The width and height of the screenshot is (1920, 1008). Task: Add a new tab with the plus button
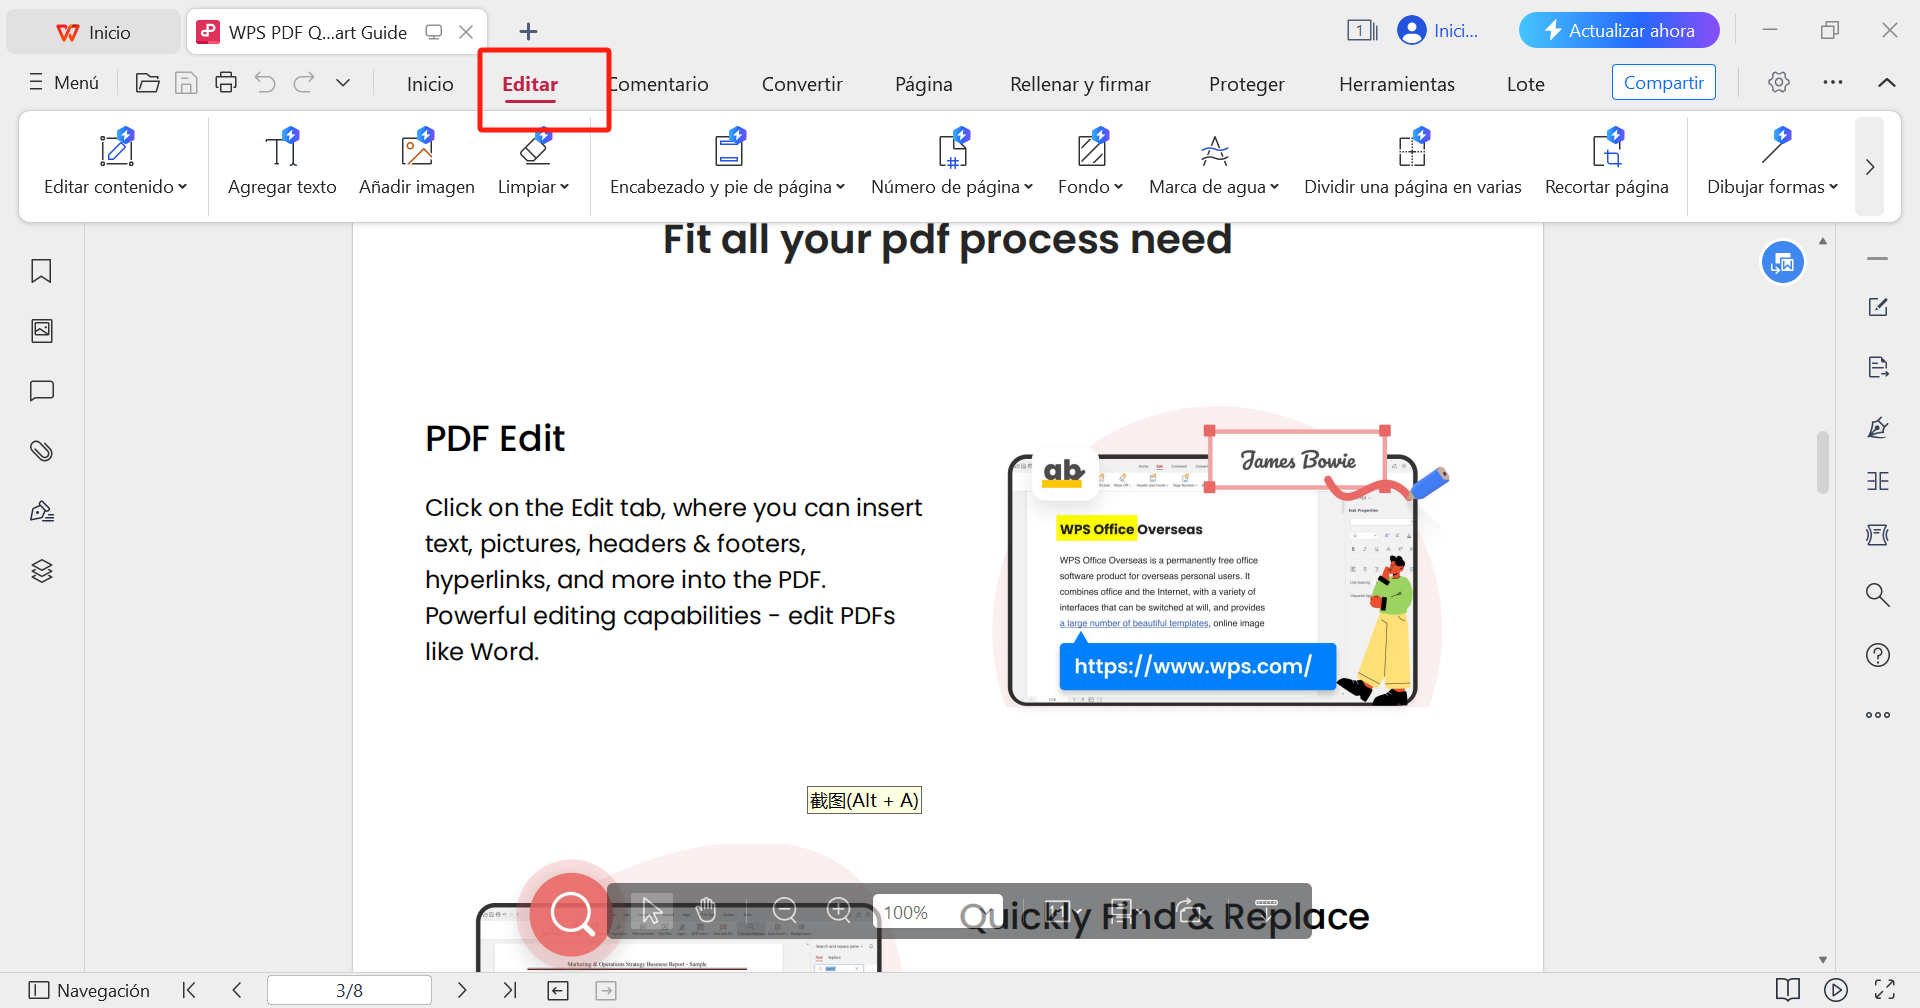coord(529,32)
